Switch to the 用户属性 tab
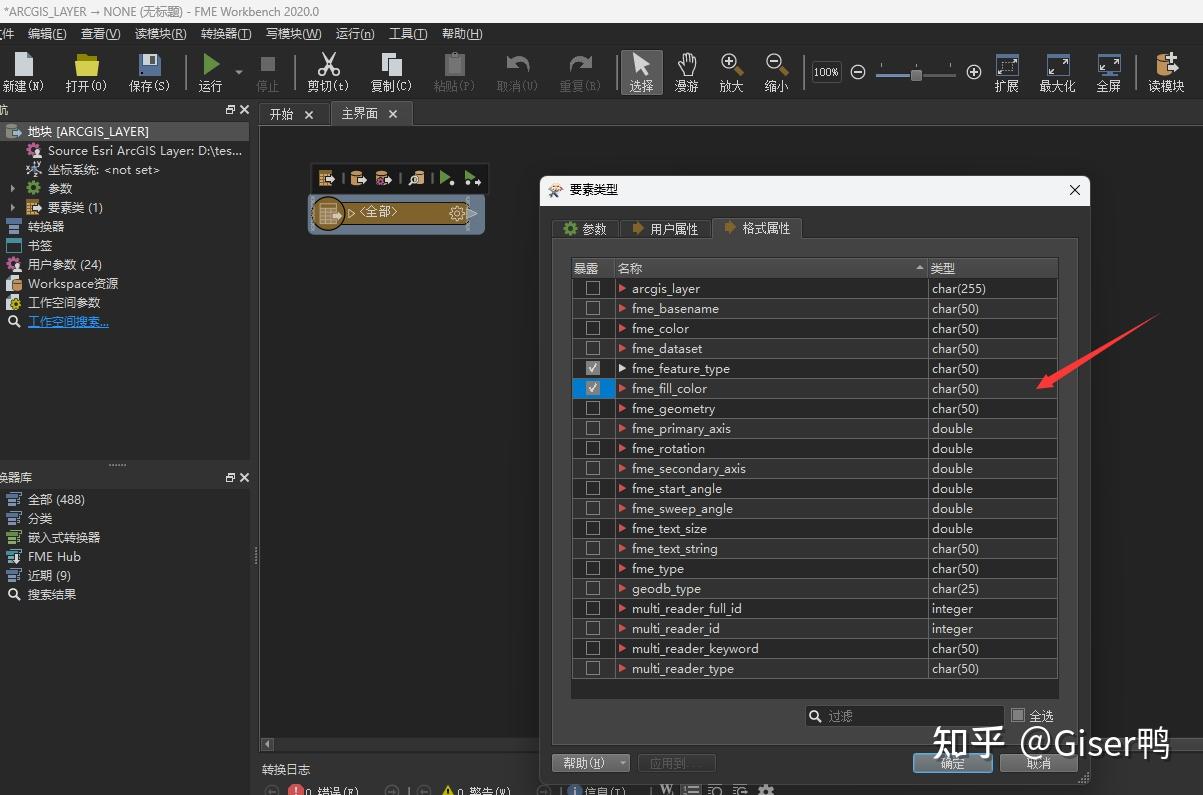 tap(665, 229)
